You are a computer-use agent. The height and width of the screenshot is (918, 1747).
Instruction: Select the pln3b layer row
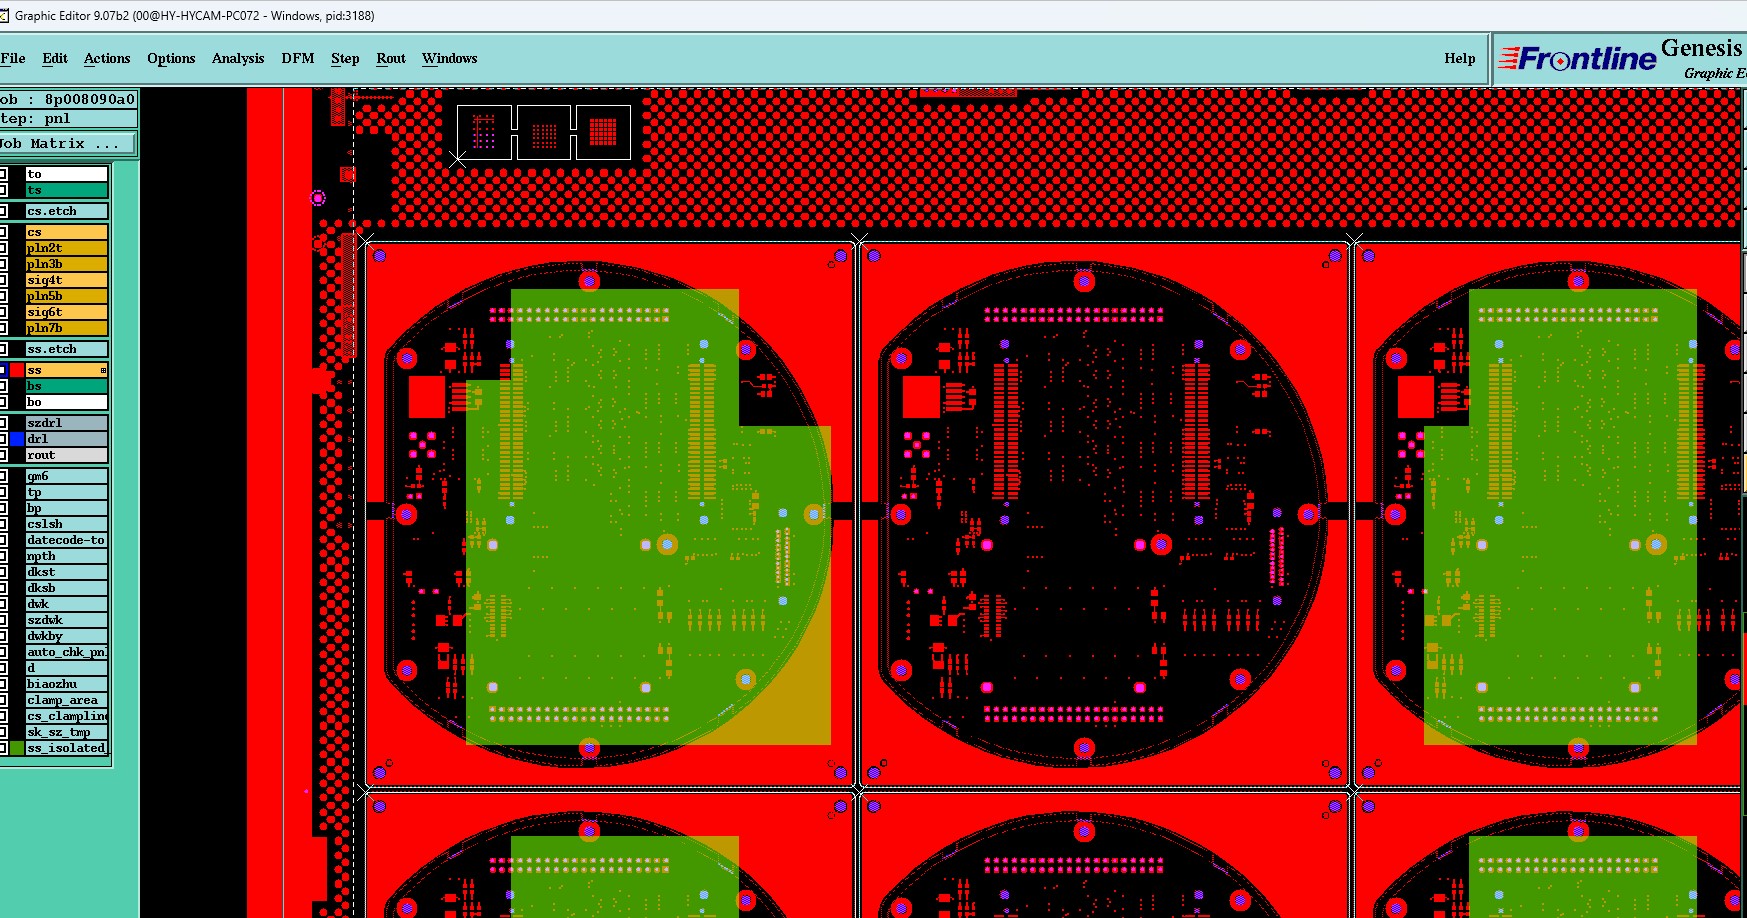coord(66,264)
